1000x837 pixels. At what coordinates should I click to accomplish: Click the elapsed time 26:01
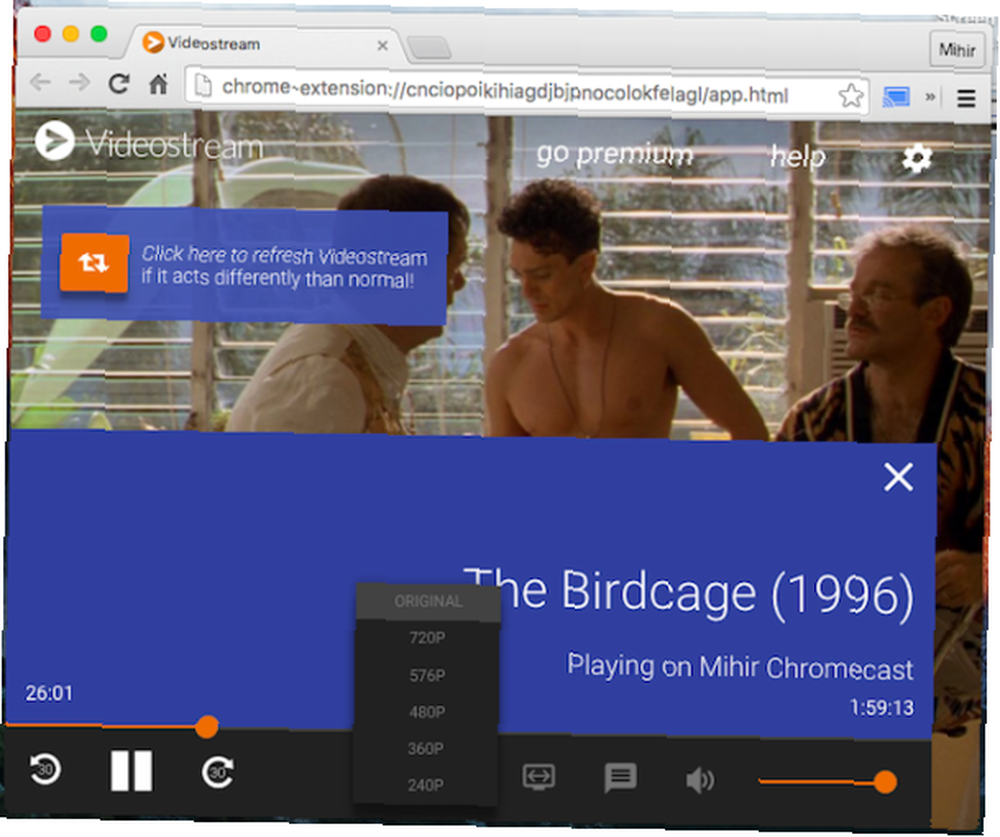pos(49,693)
